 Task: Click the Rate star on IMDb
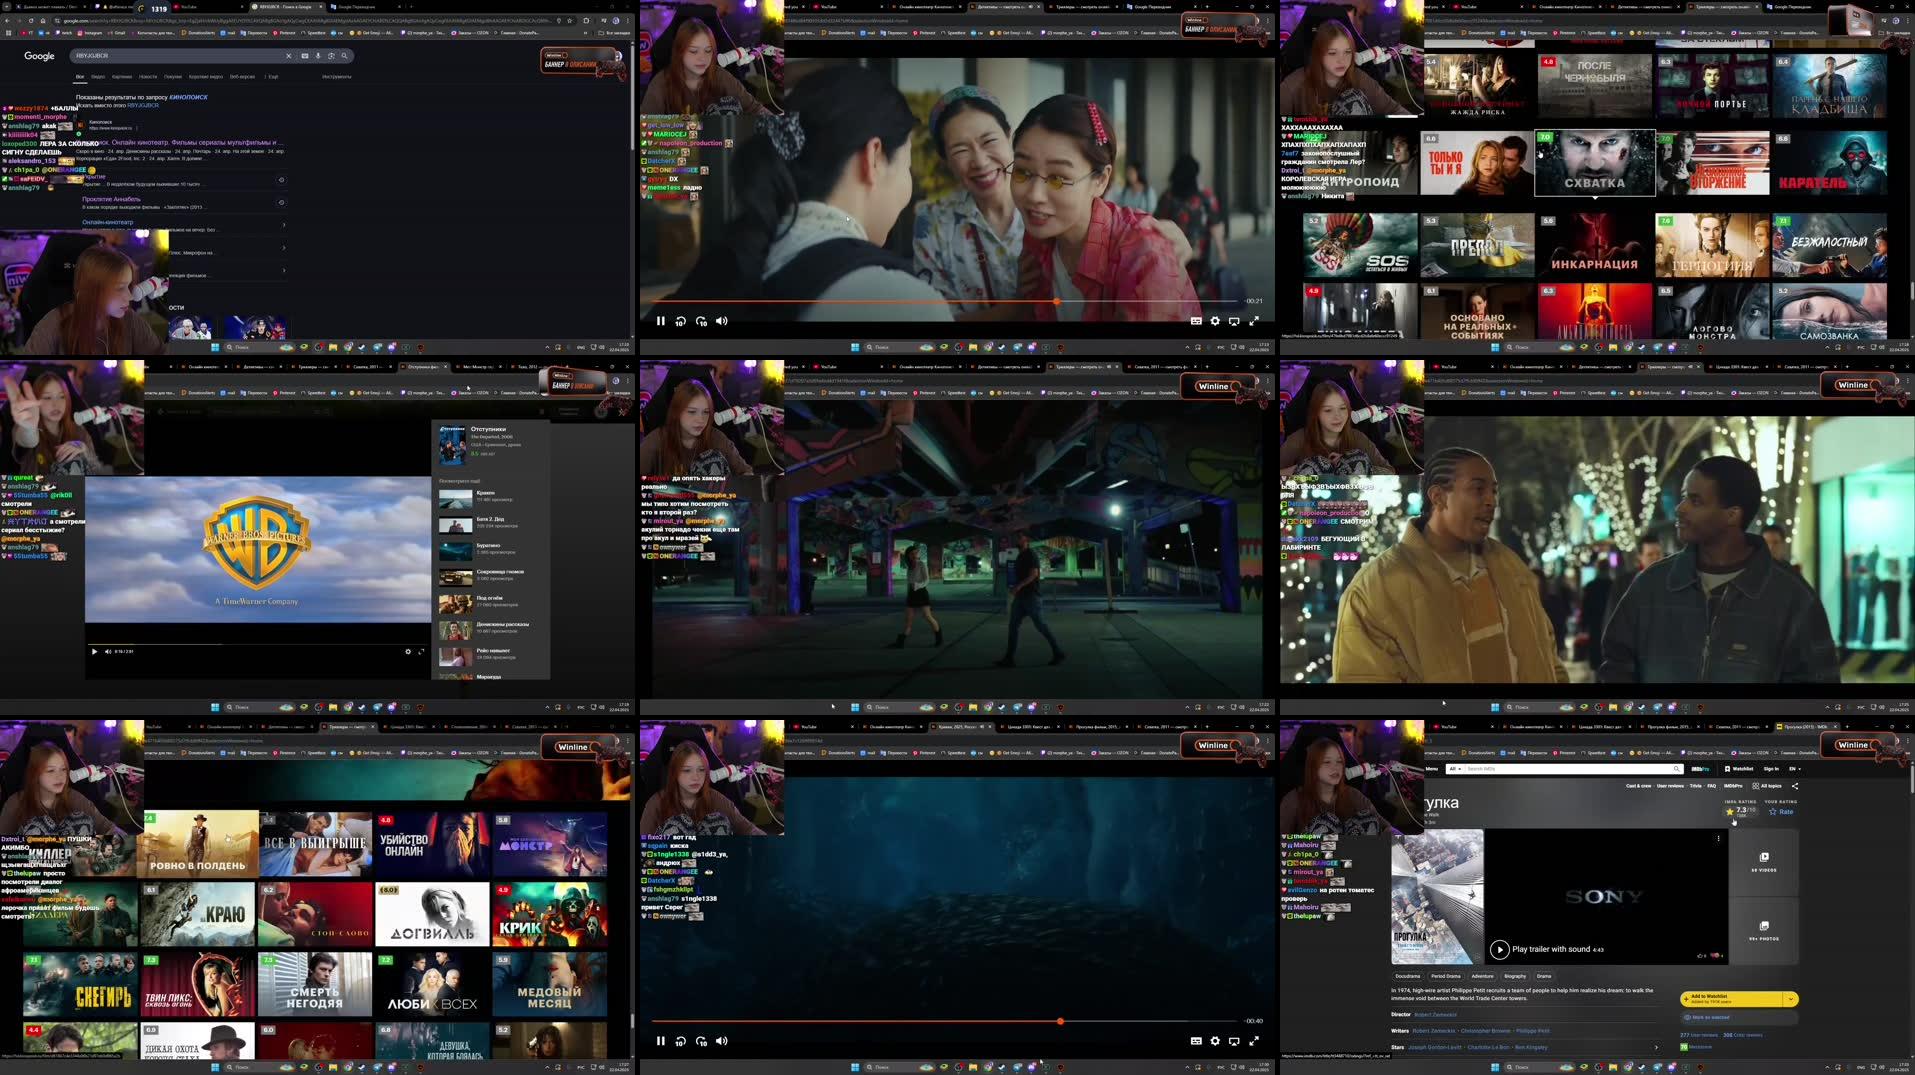(1781, 812)
